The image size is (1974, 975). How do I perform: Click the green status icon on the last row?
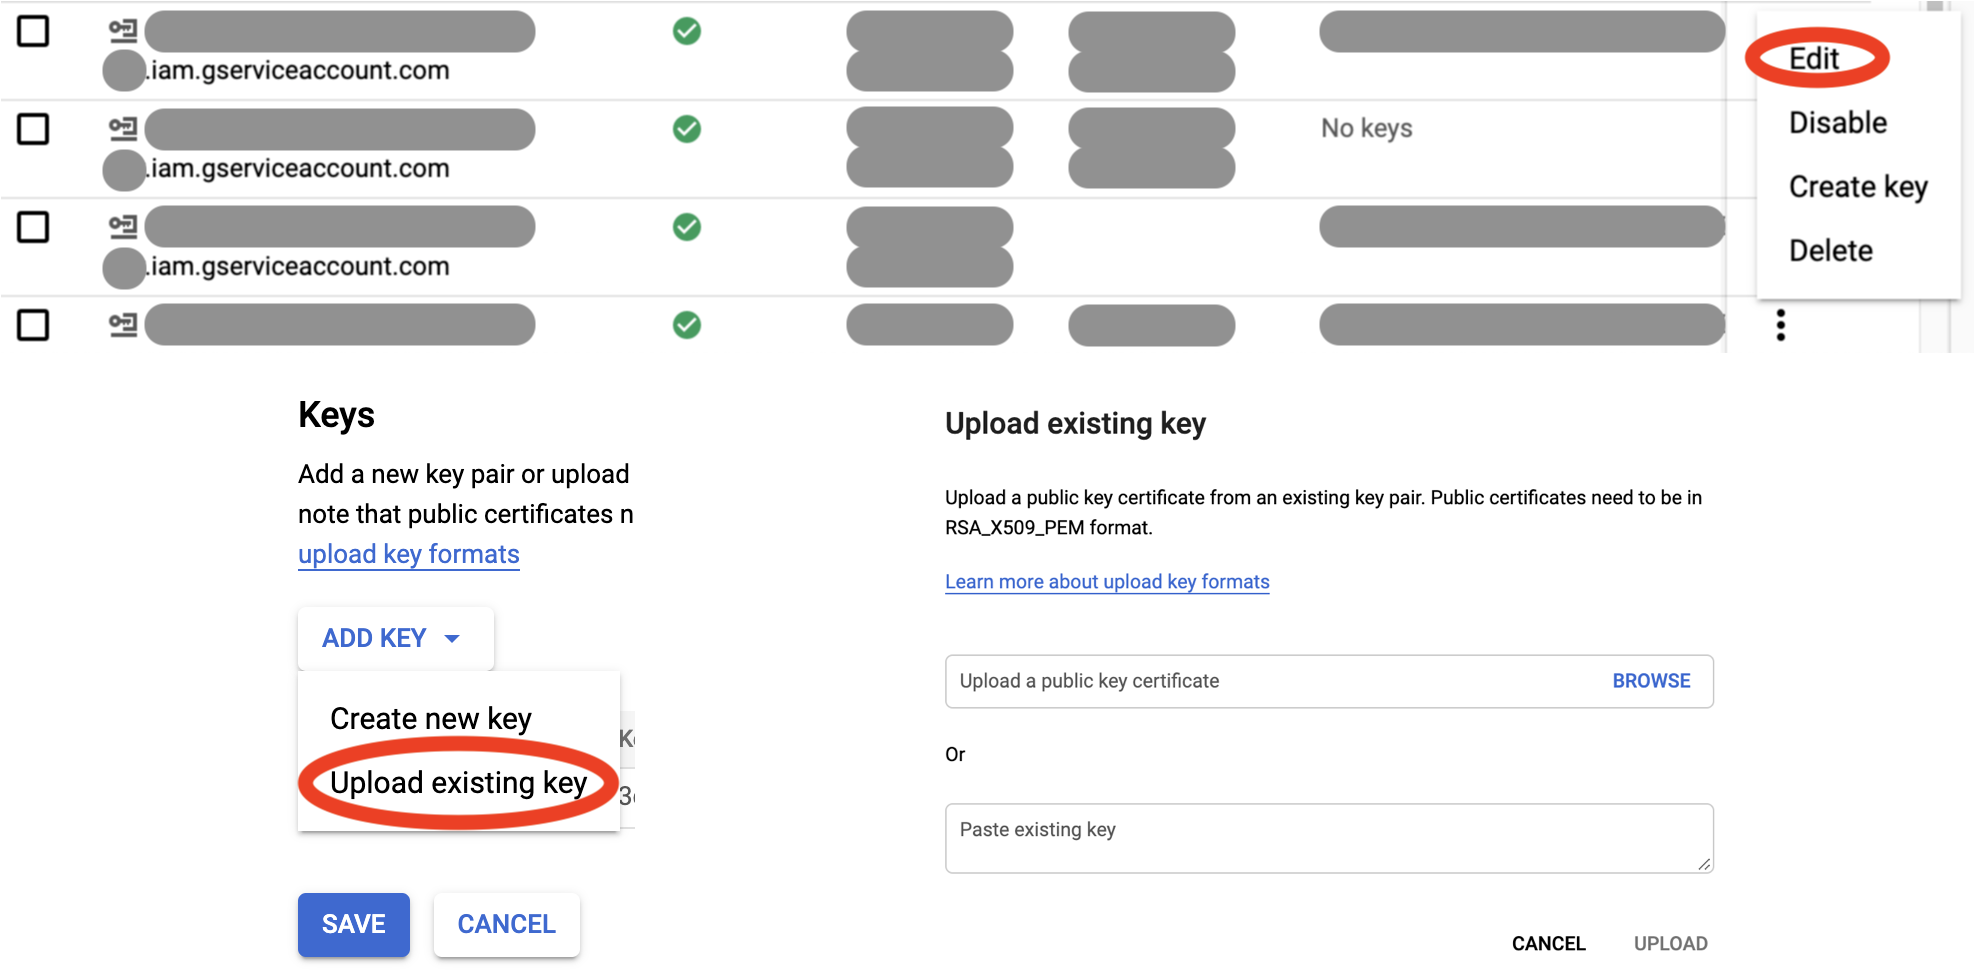tap(686, 324)
